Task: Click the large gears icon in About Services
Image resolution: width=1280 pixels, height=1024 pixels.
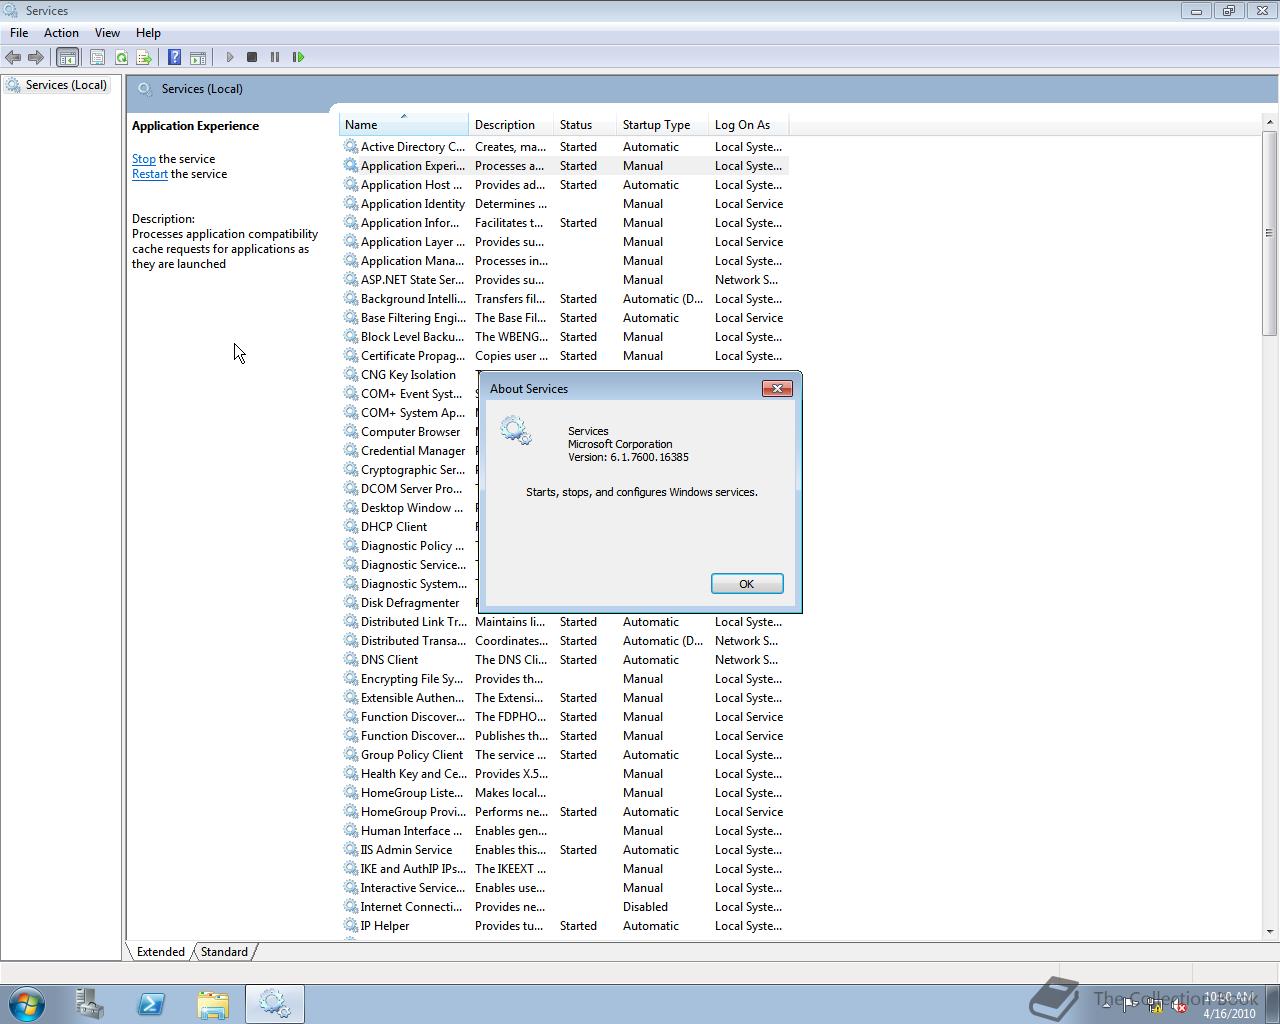Action: pos(516,431)
